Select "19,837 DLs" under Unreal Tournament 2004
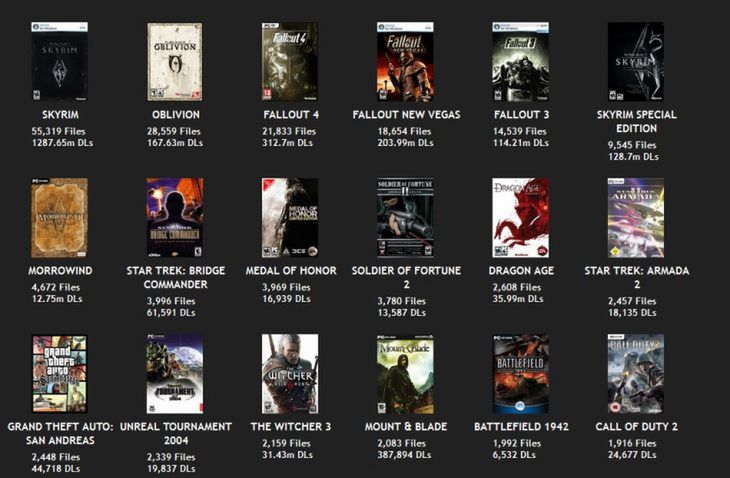Viewport: 730px width, 478px height. coord(171,469)
